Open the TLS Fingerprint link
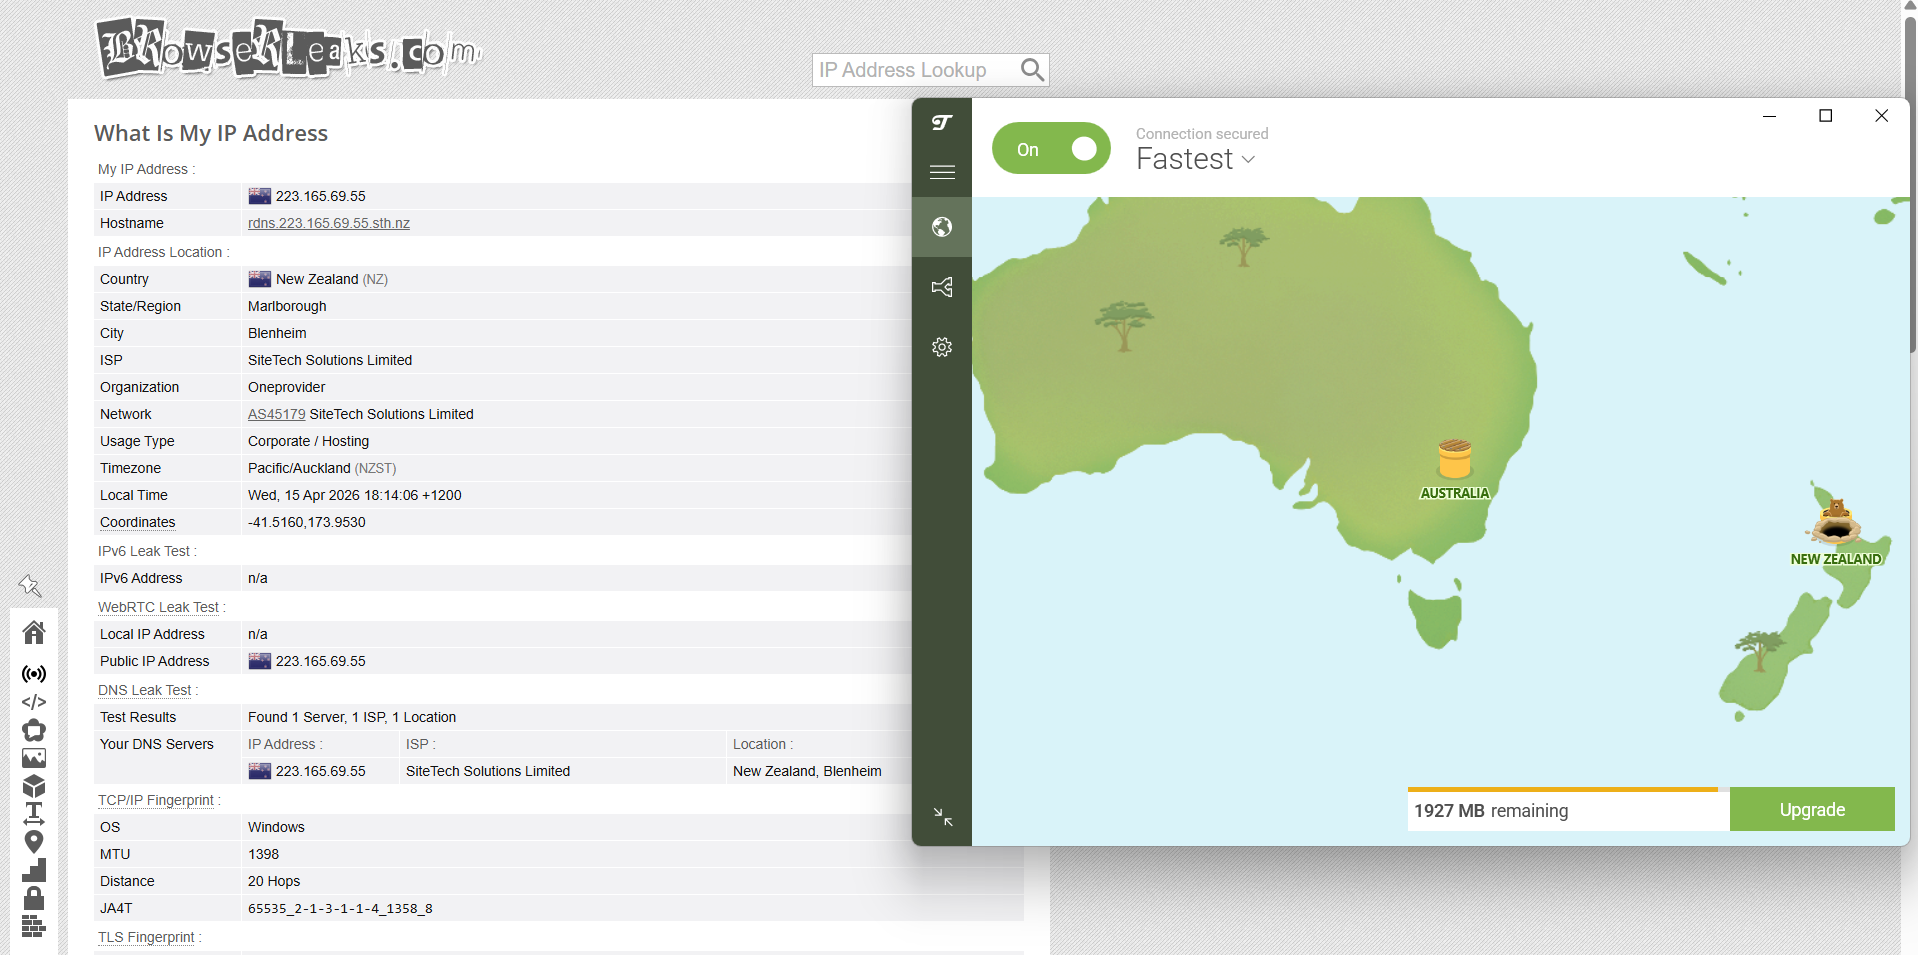 146,937
